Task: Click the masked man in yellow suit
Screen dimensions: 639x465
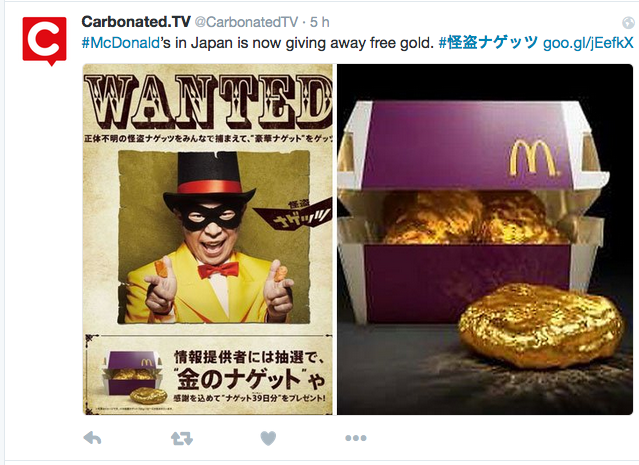Action: click(210, 238)
